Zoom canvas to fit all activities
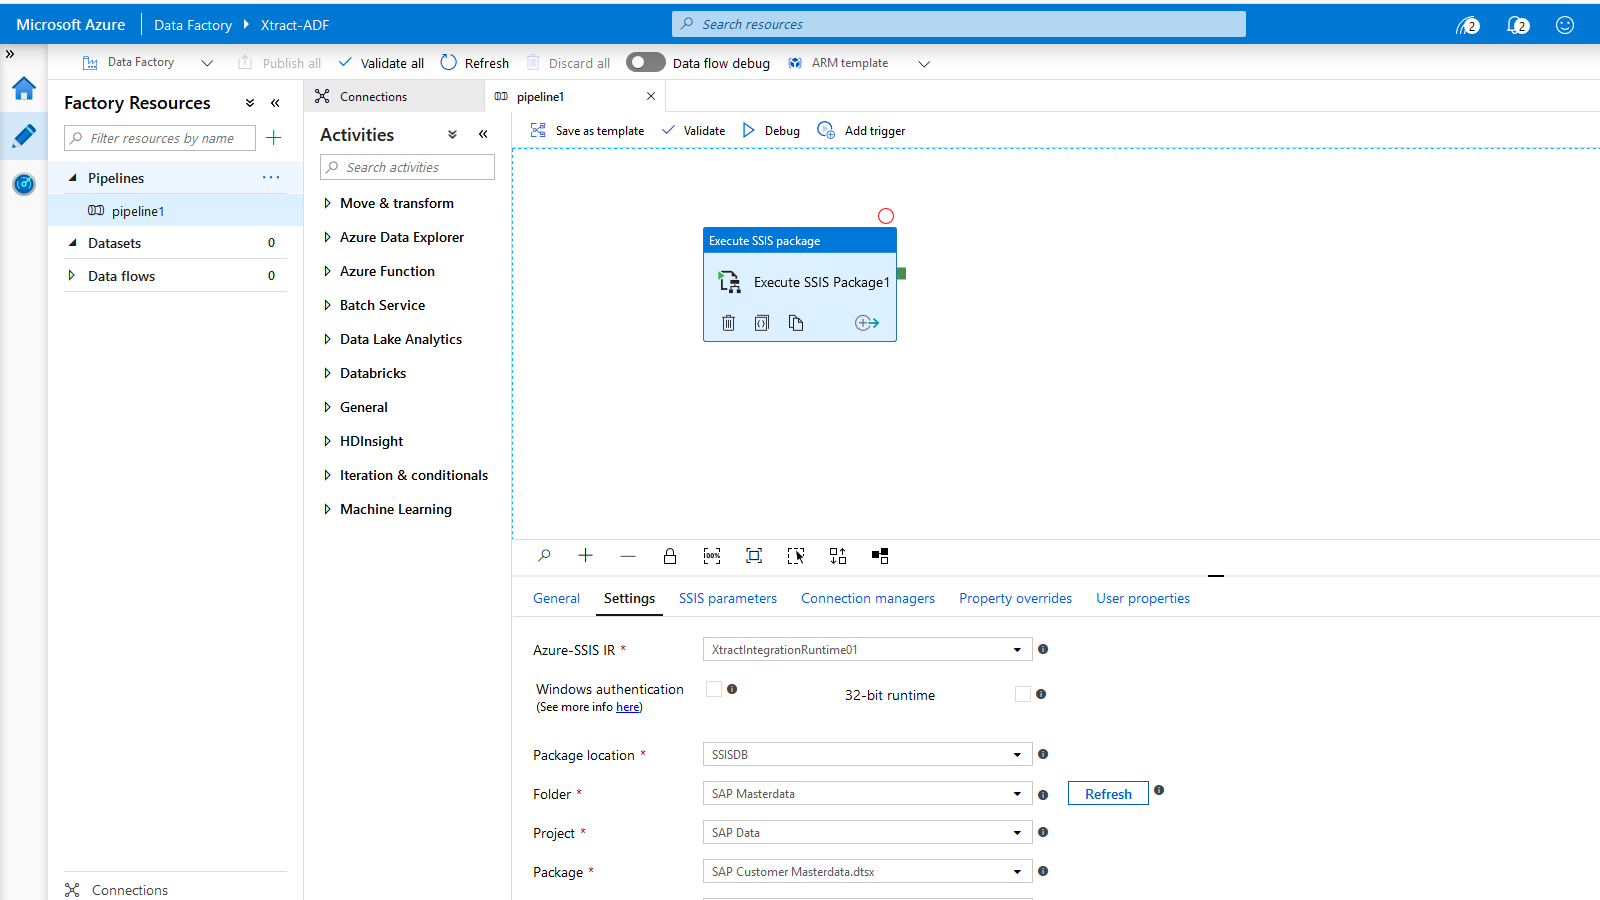 click(x=753, y=556)
